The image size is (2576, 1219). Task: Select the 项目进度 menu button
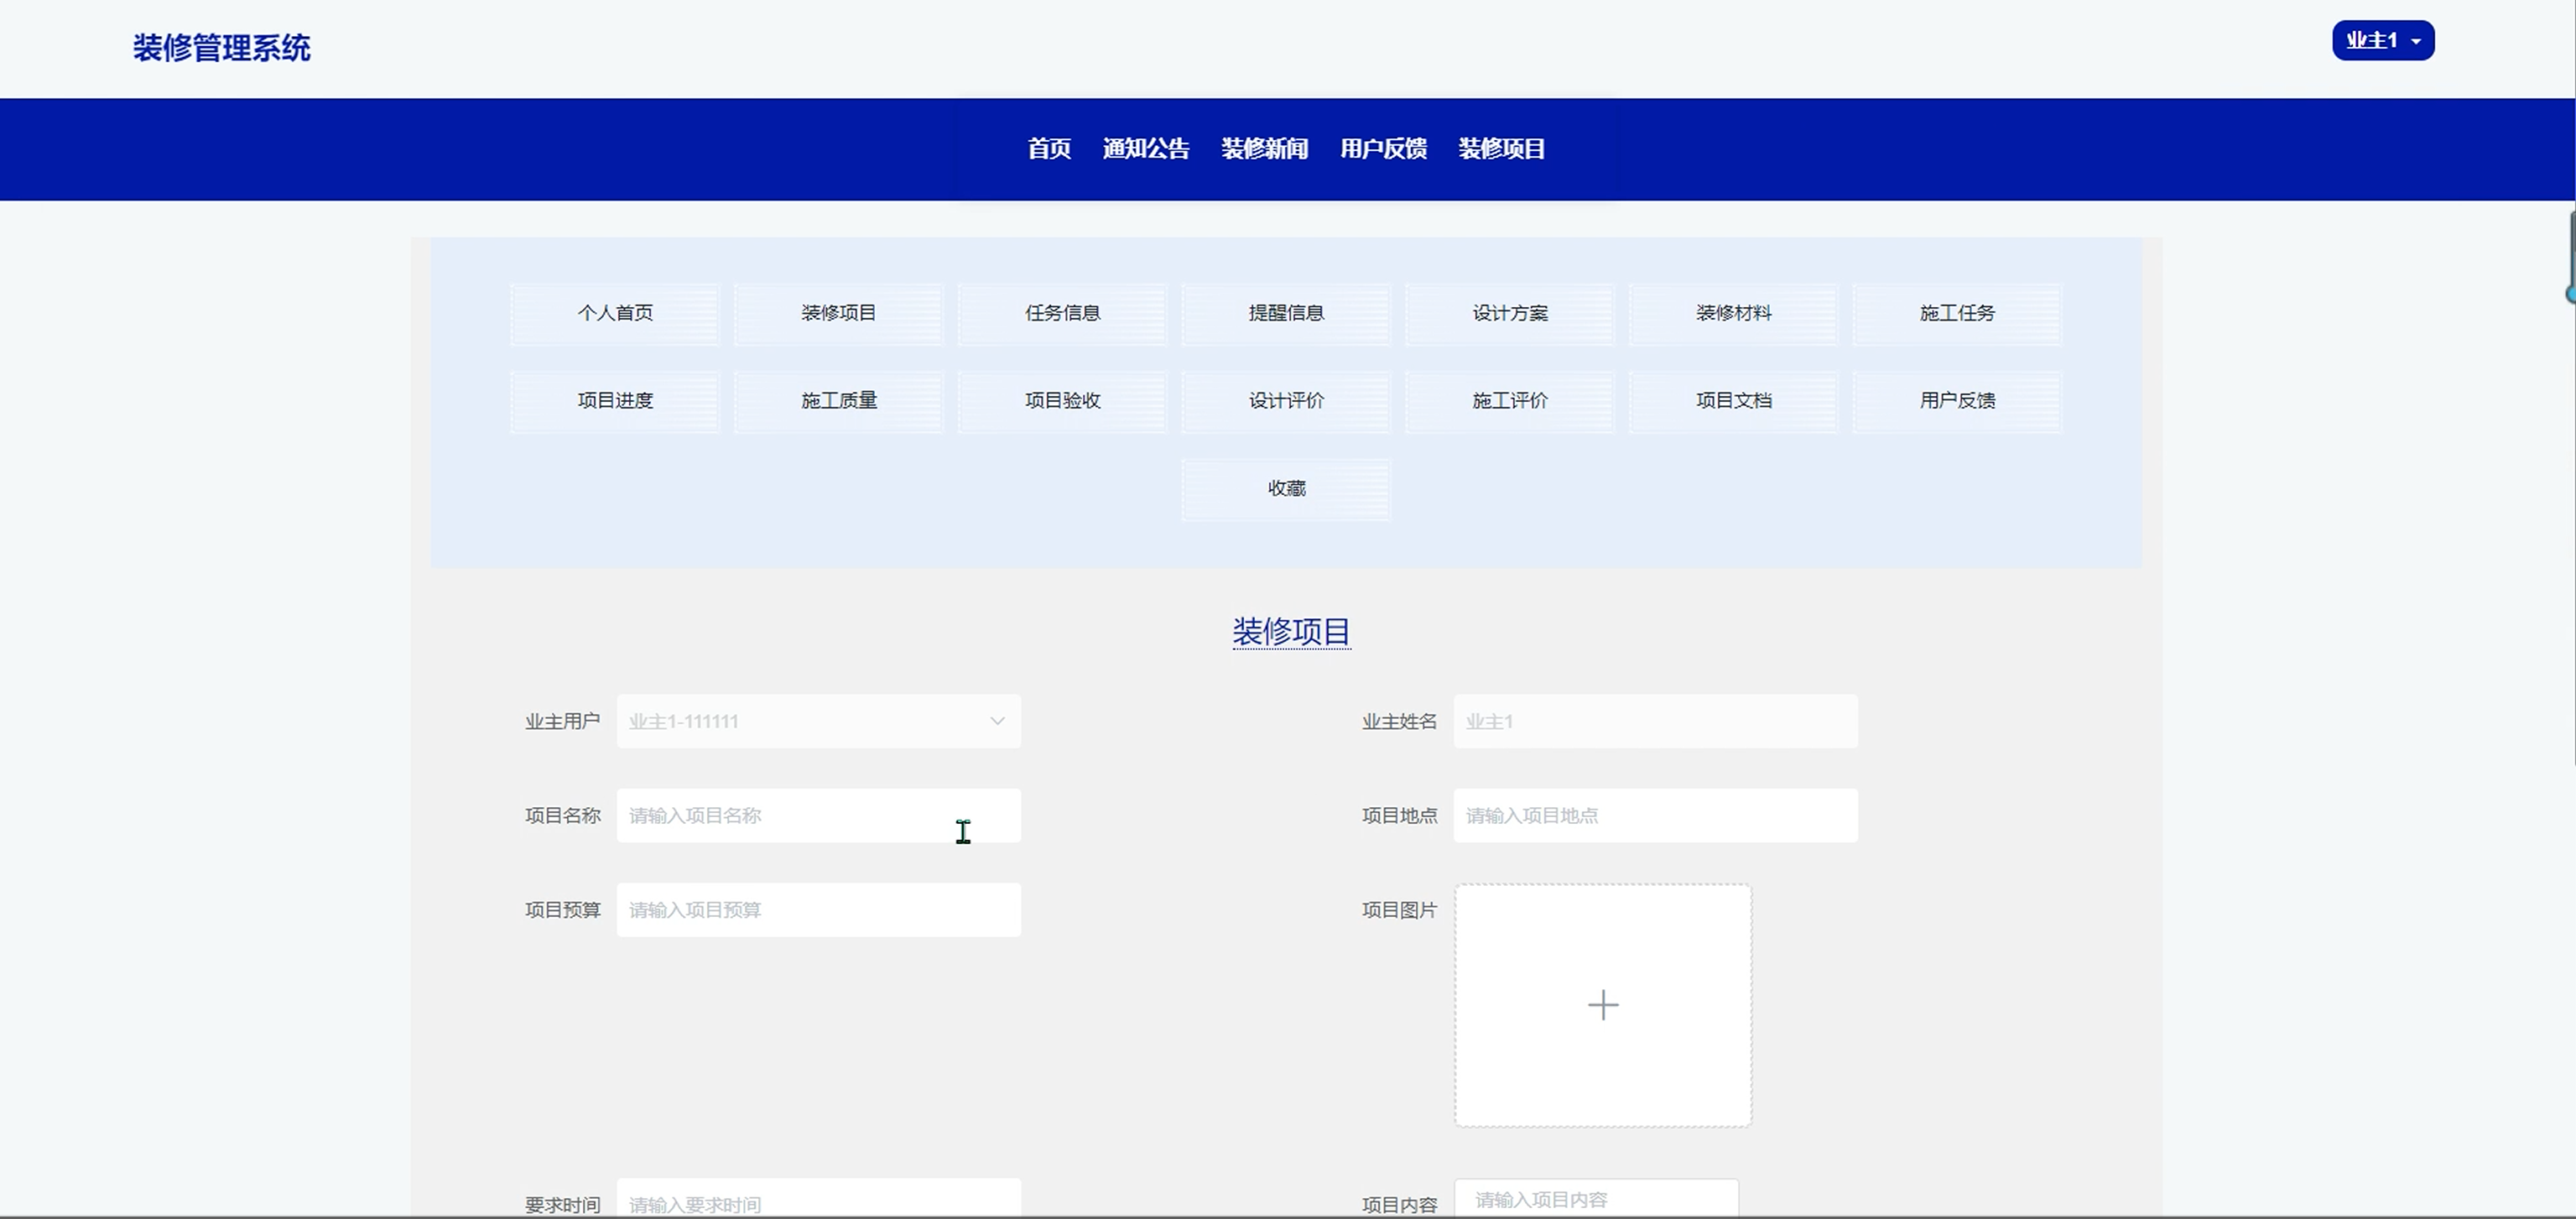[615, 400]
